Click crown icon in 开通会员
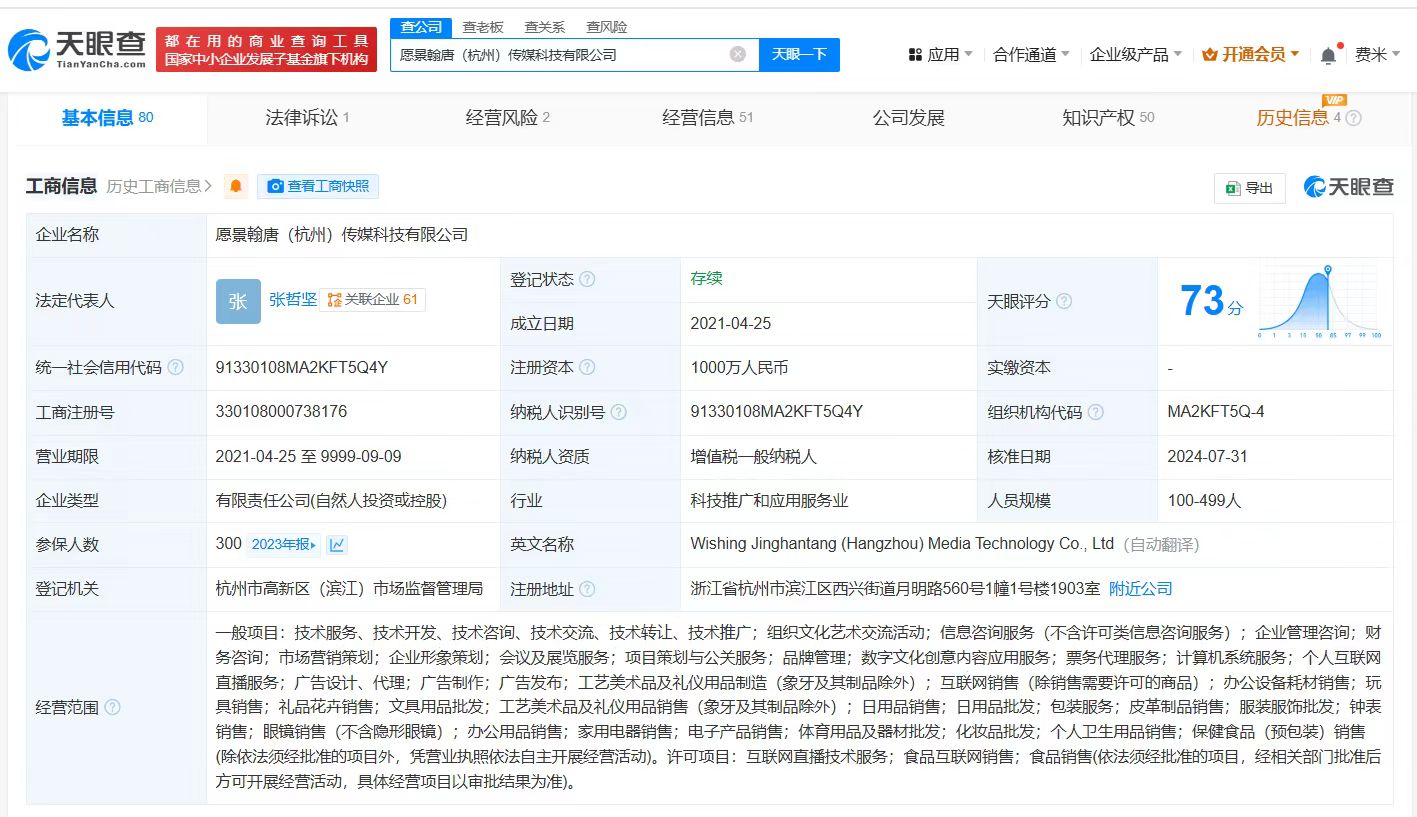This screenshot has width=1417, height=817. 1209,54
